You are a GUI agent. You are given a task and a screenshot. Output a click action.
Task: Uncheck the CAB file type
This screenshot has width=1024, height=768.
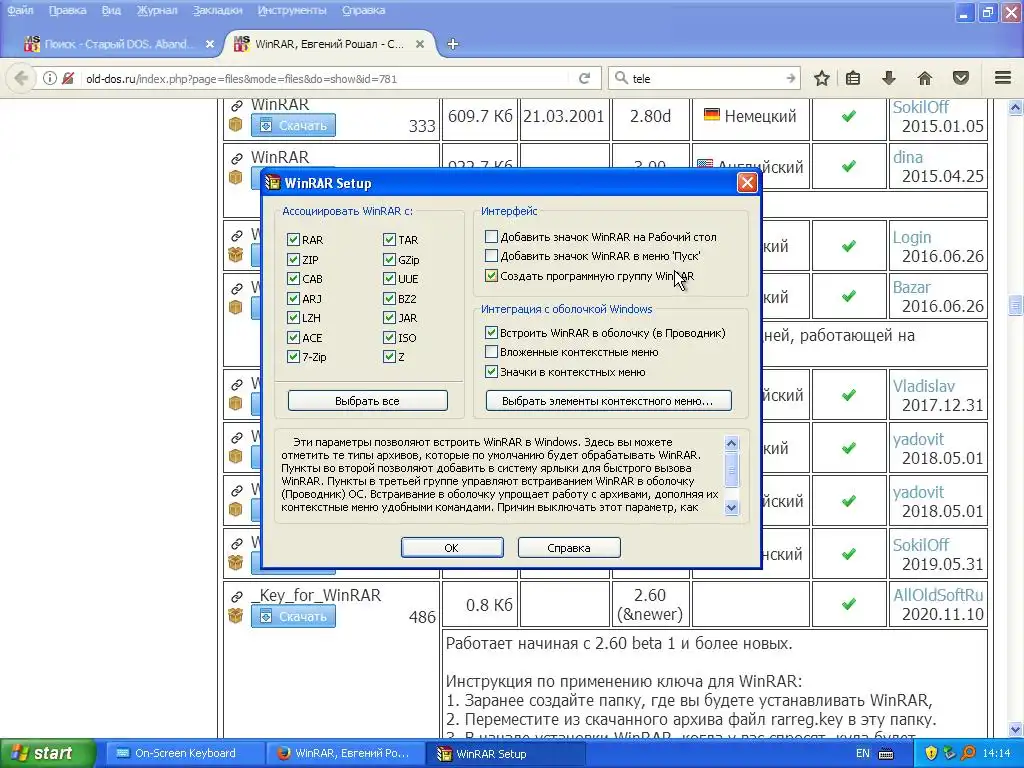(293, 279)
